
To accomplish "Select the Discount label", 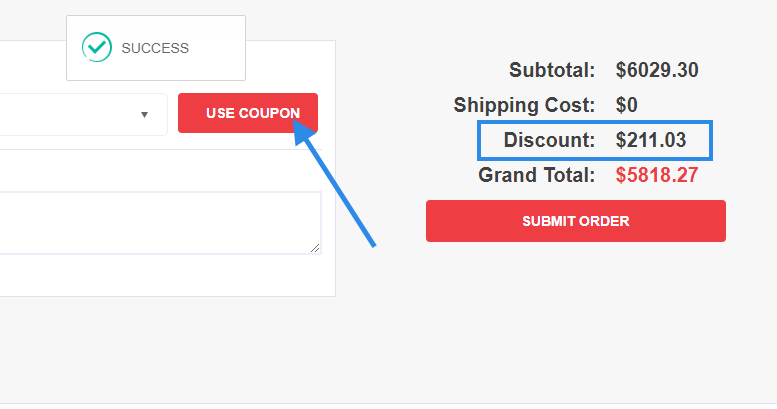I will pos(549,140).
